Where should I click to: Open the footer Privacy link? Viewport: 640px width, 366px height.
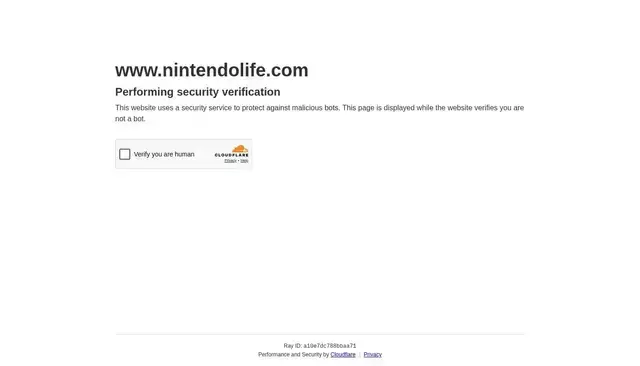click(x=373, y=355)
